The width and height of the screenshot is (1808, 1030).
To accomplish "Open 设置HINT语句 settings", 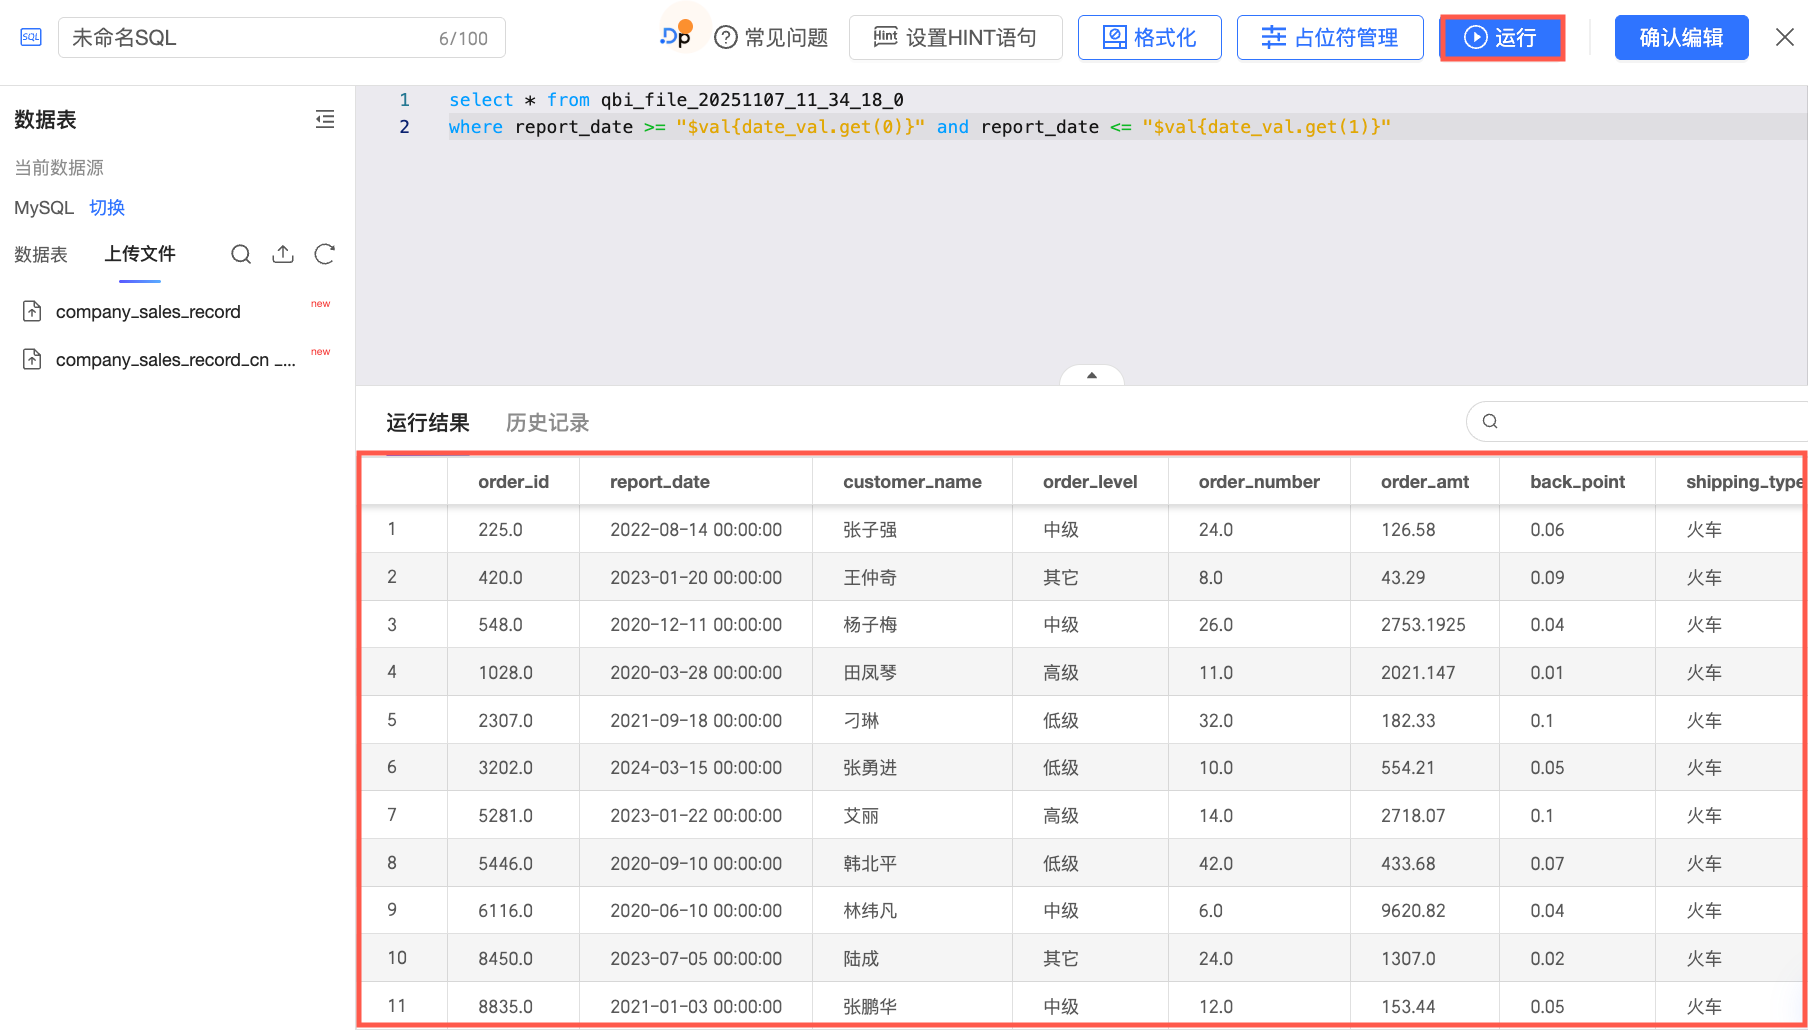I will click(x=955, y=38).
